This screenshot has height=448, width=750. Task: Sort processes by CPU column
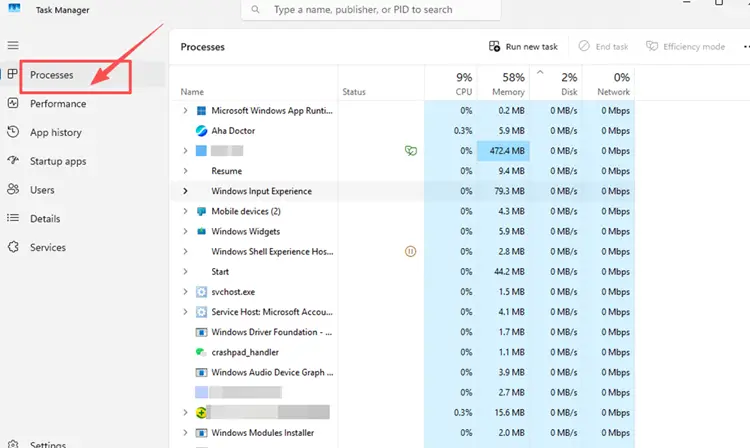(x=451, y=84)
